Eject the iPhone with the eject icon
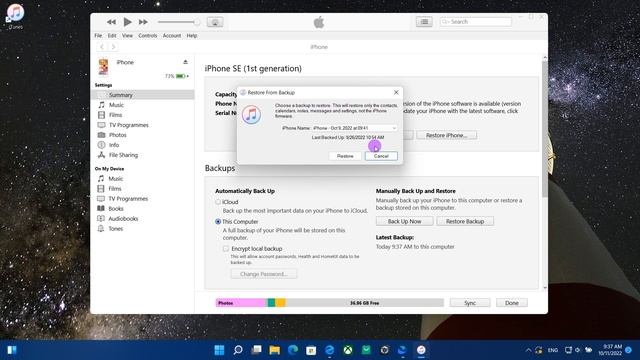 click(185, 62)
